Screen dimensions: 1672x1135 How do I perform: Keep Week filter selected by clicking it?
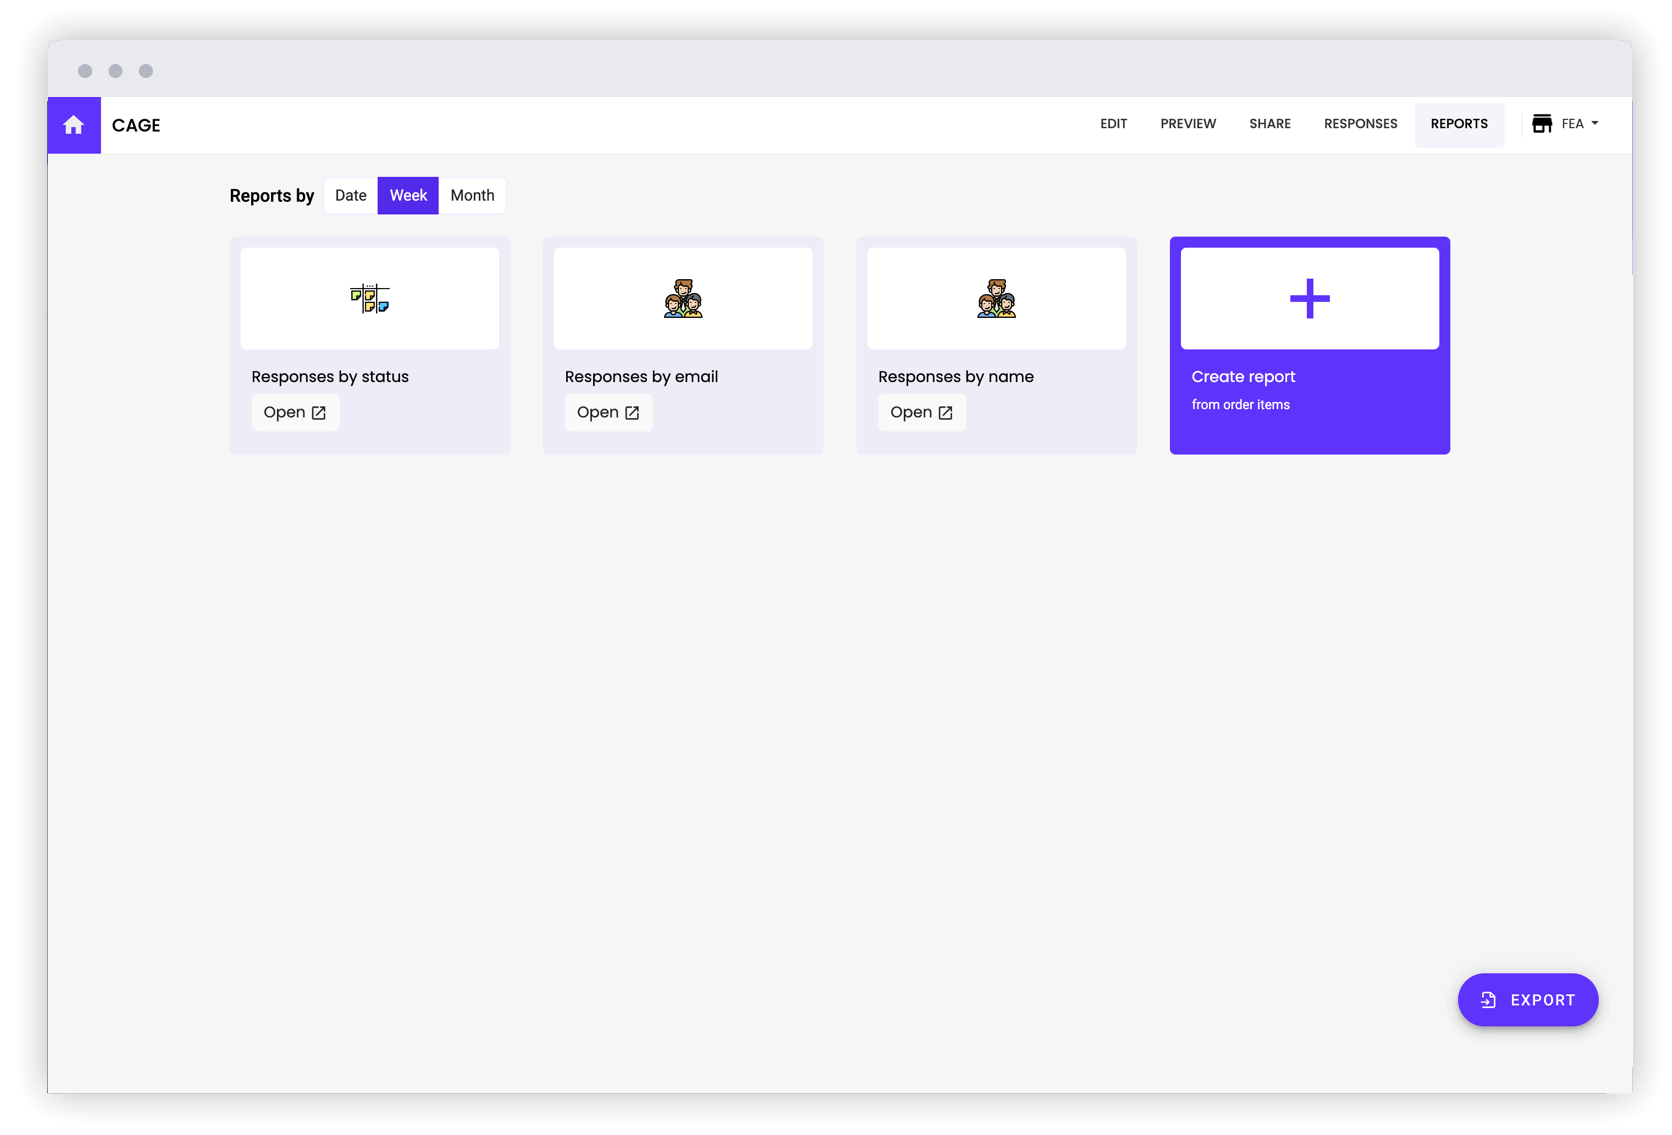[x=408, y=195]
